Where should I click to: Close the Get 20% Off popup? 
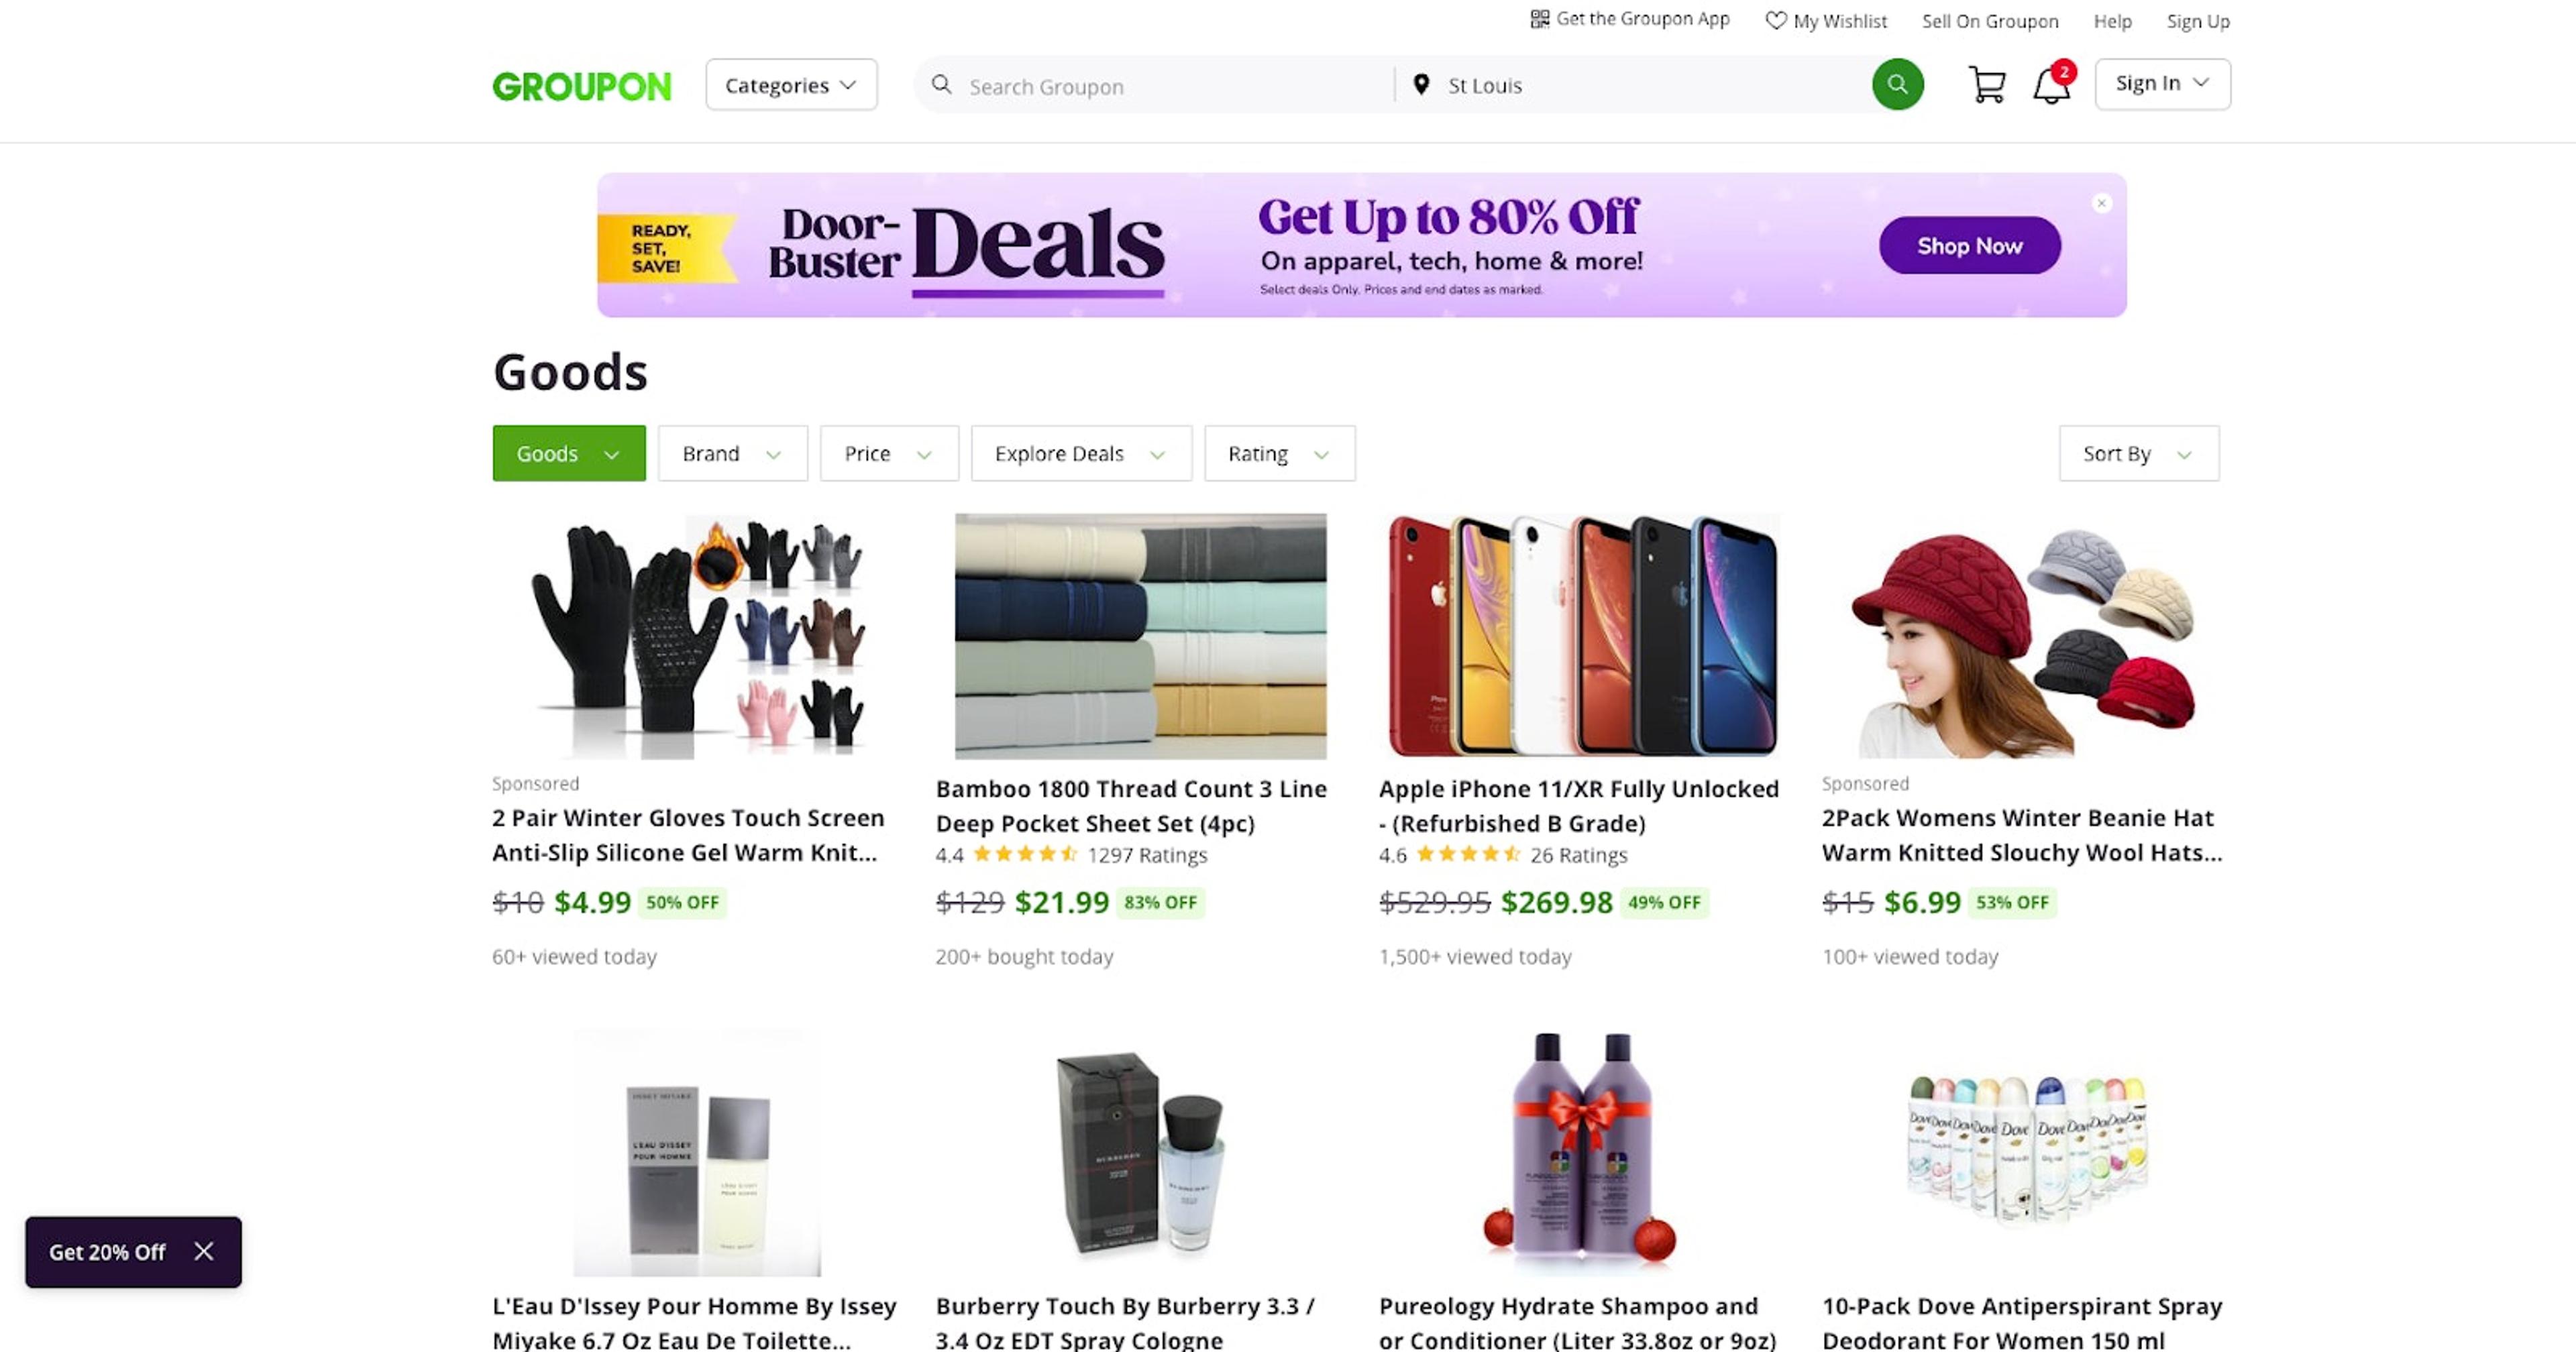tap(204, 1251)
